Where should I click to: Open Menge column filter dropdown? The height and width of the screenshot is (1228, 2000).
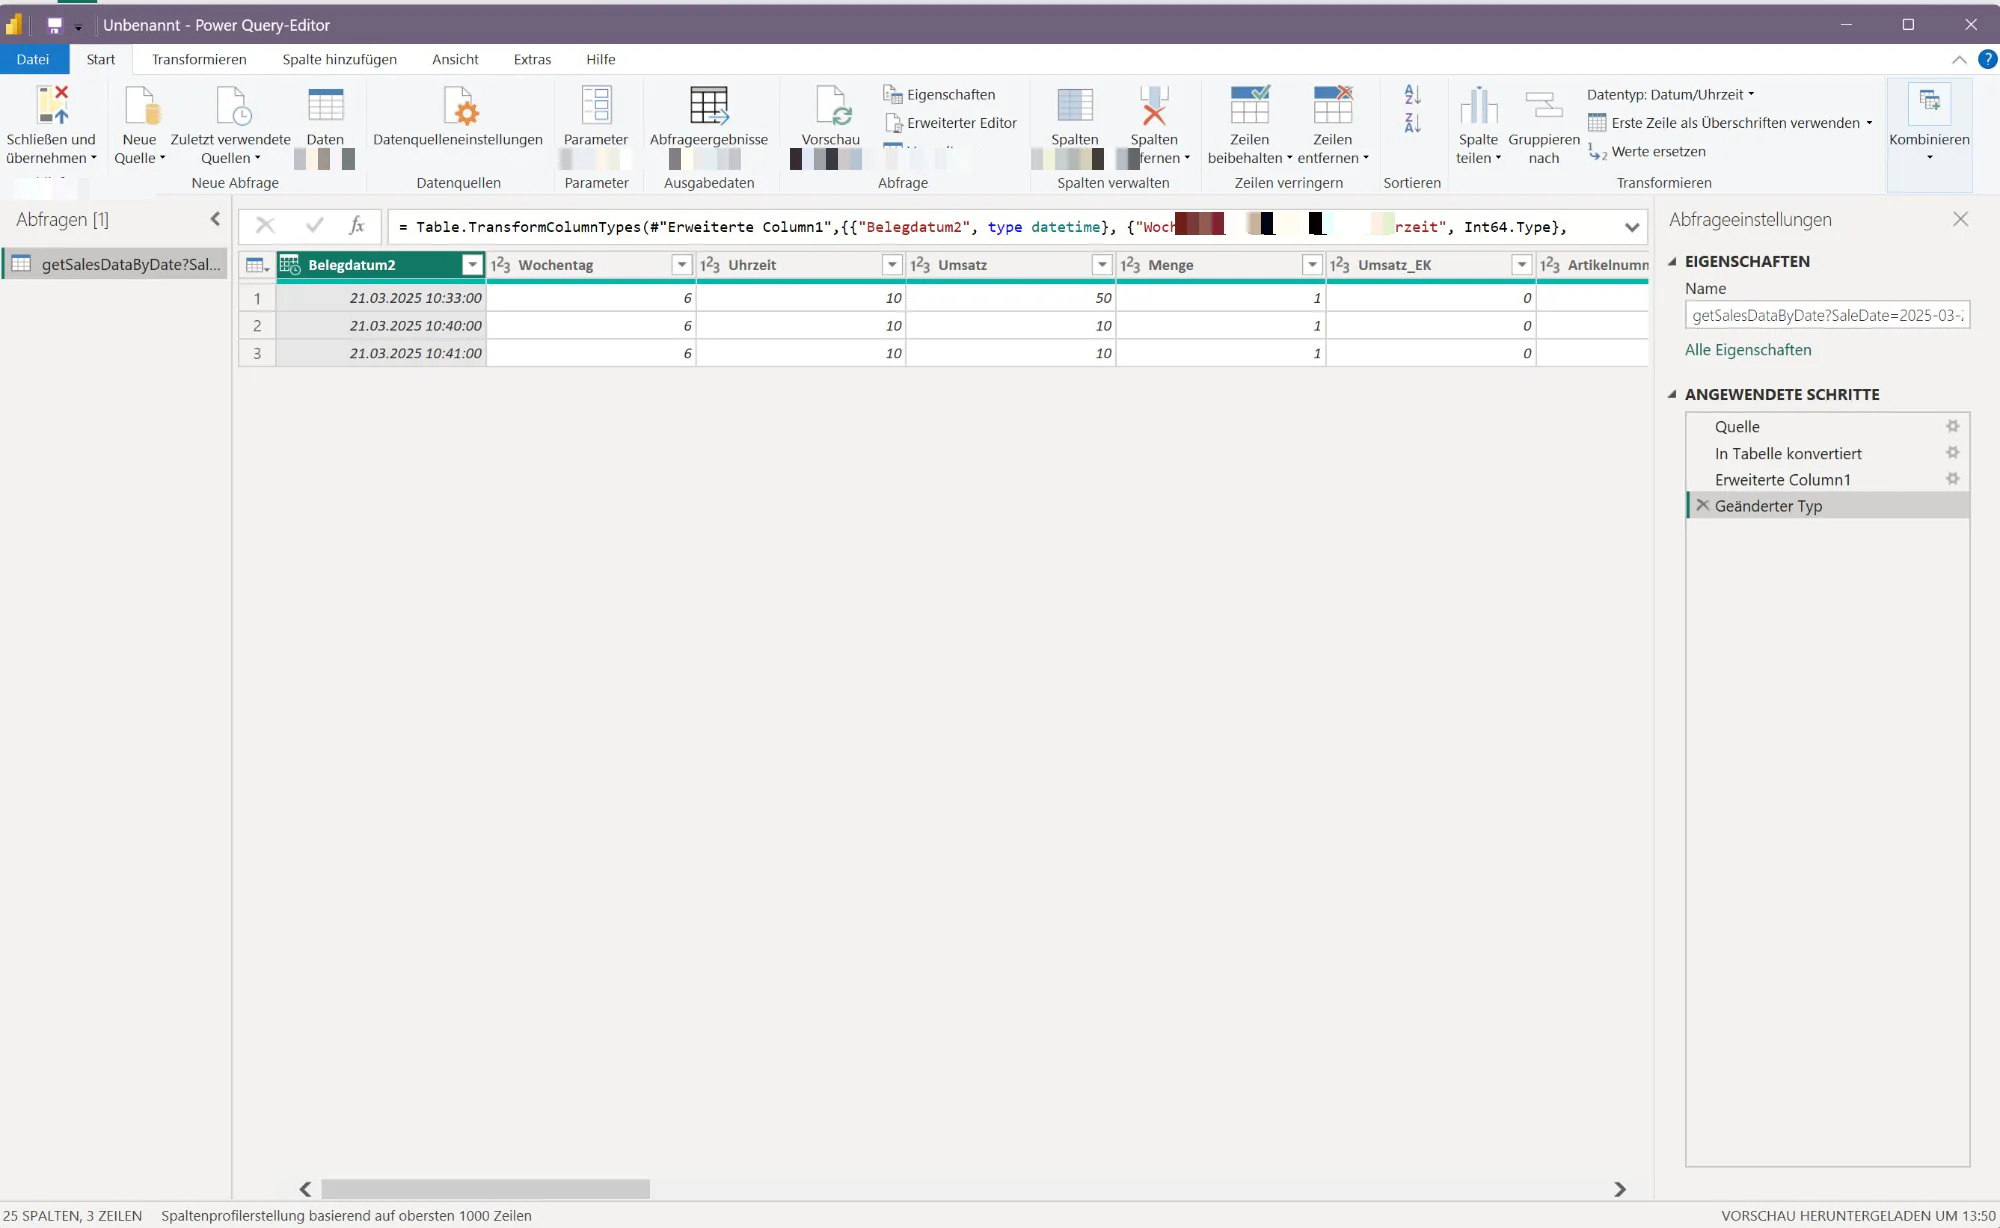[1312, 265]
